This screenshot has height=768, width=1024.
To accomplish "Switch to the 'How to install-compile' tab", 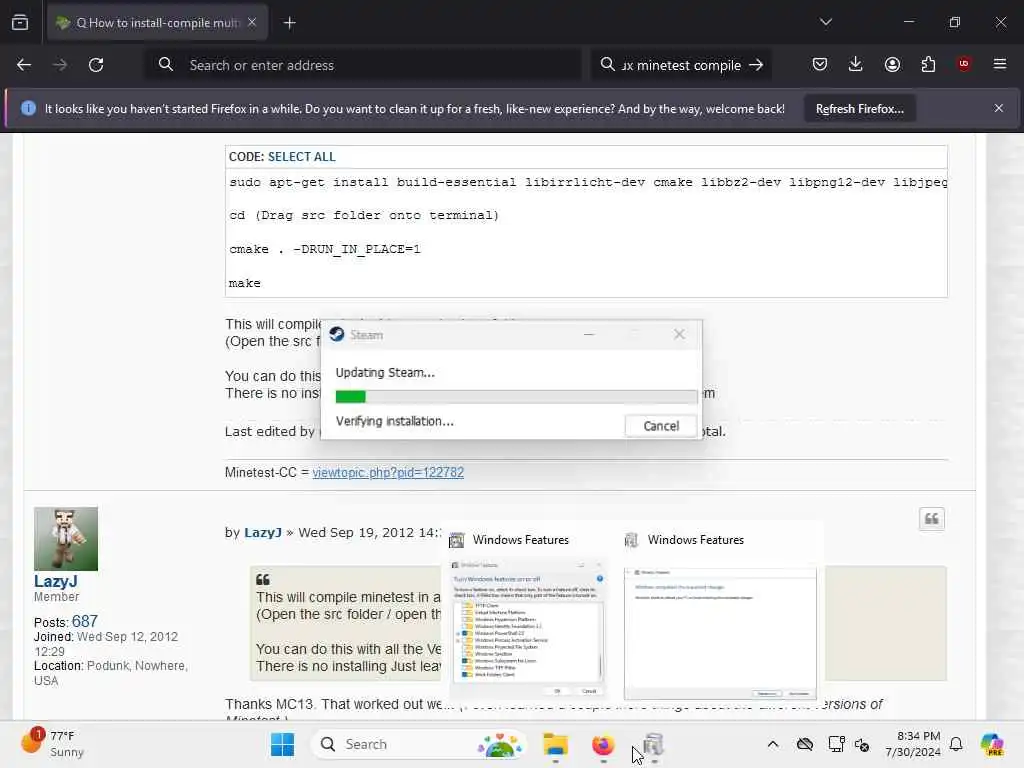I will (x=157, y=23).
